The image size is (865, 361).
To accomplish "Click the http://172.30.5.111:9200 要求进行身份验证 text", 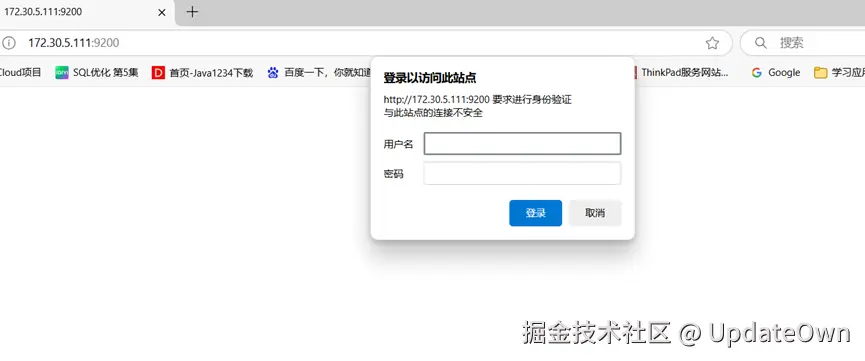I will coord(478,100).
